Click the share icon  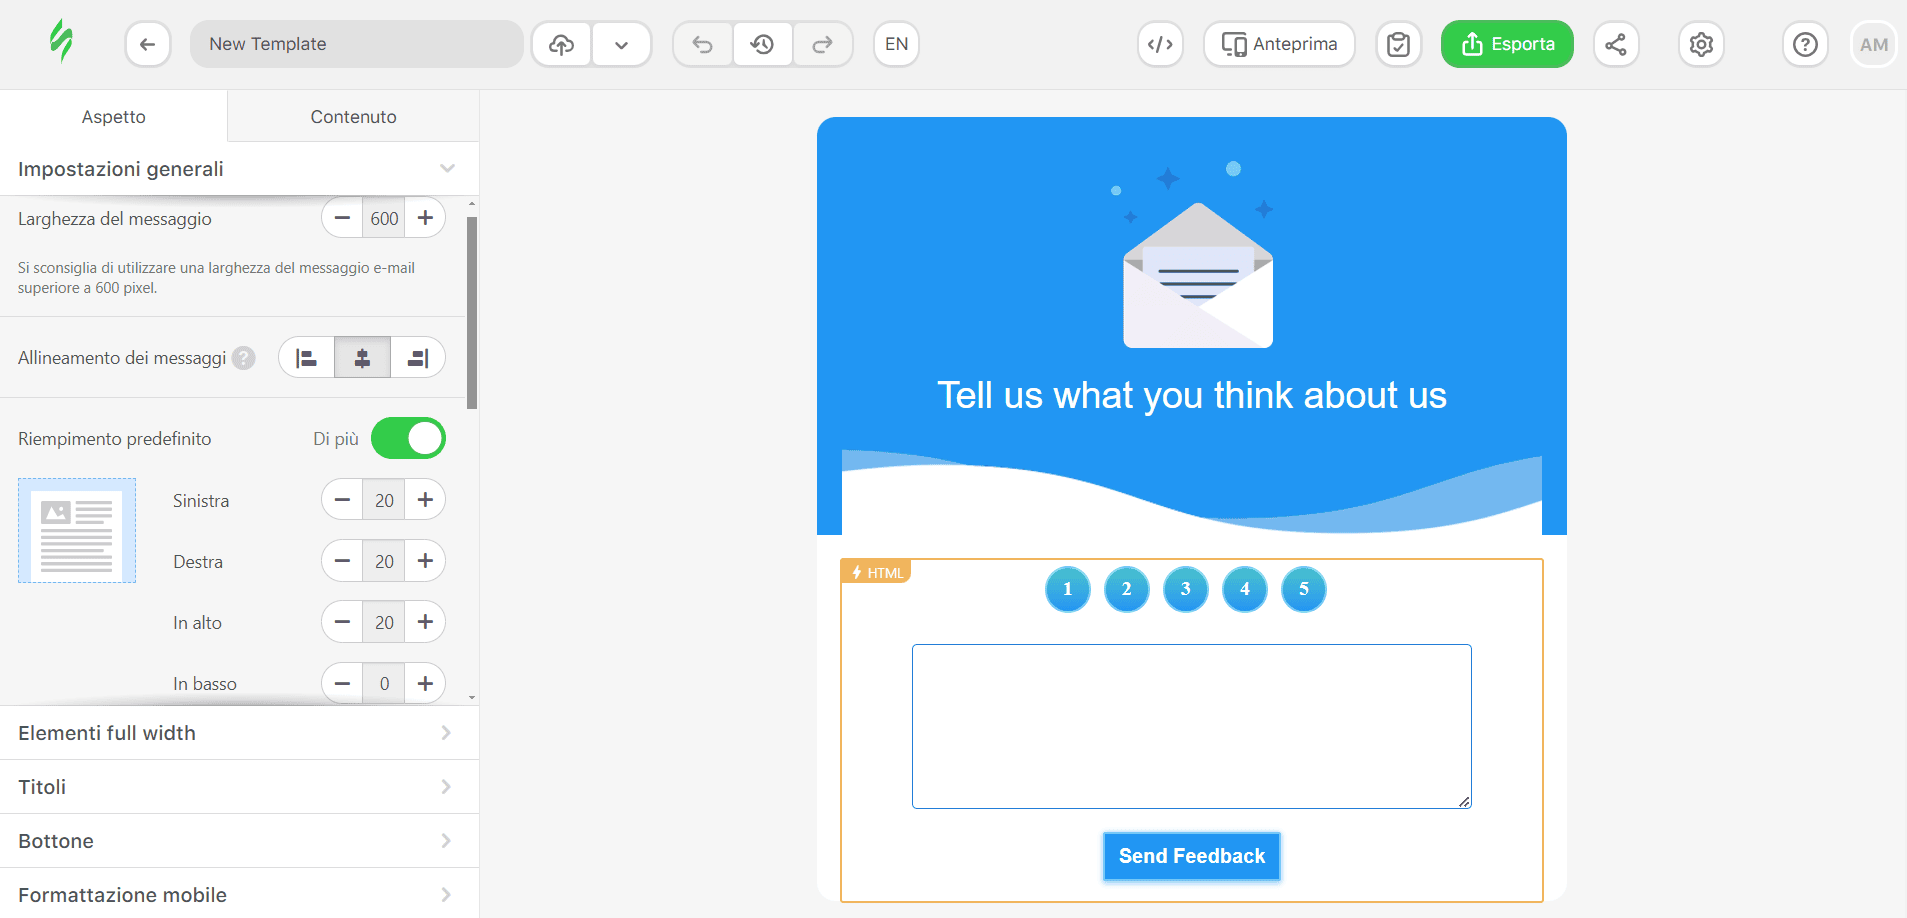1615,44
